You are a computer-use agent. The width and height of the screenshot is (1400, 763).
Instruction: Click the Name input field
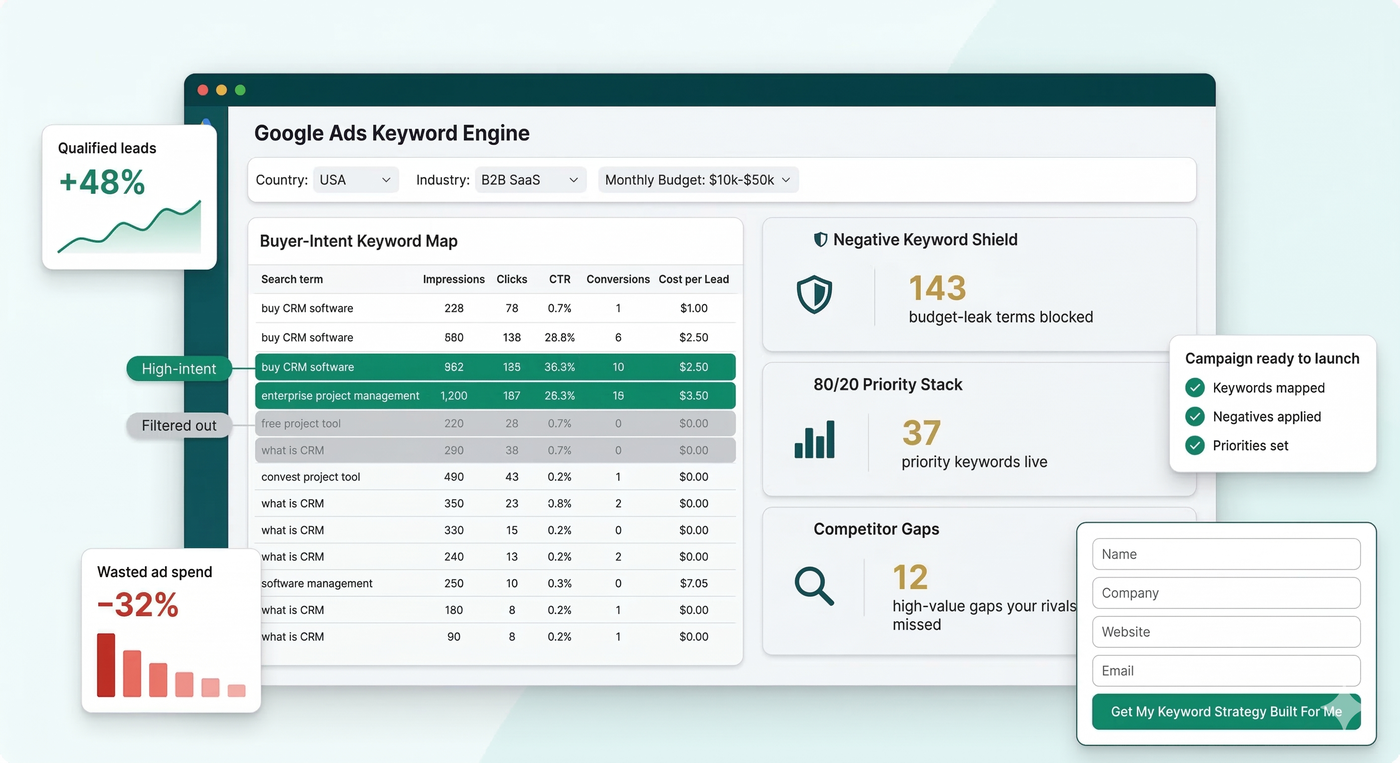pos(1226,554)
